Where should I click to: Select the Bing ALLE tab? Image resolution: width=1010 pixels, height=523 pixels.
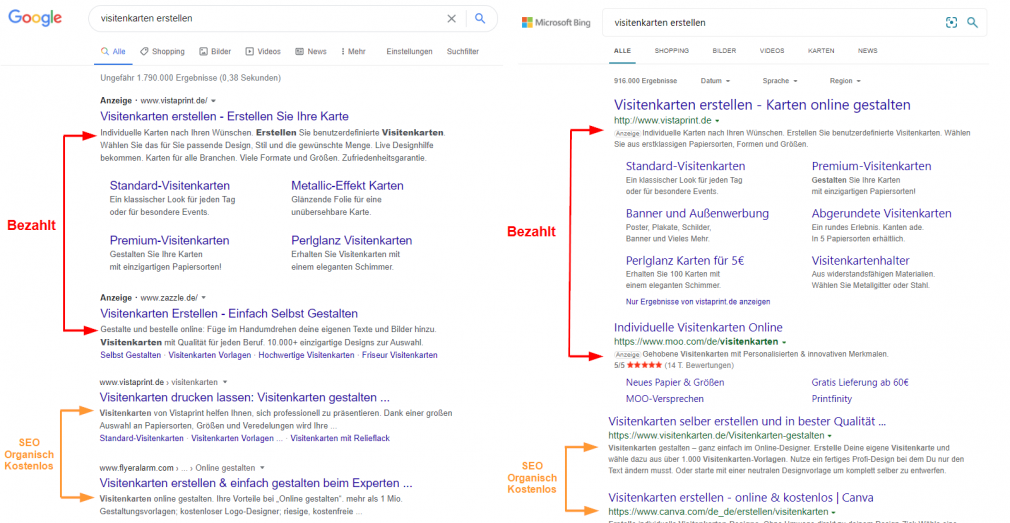(x=622, y=50)
